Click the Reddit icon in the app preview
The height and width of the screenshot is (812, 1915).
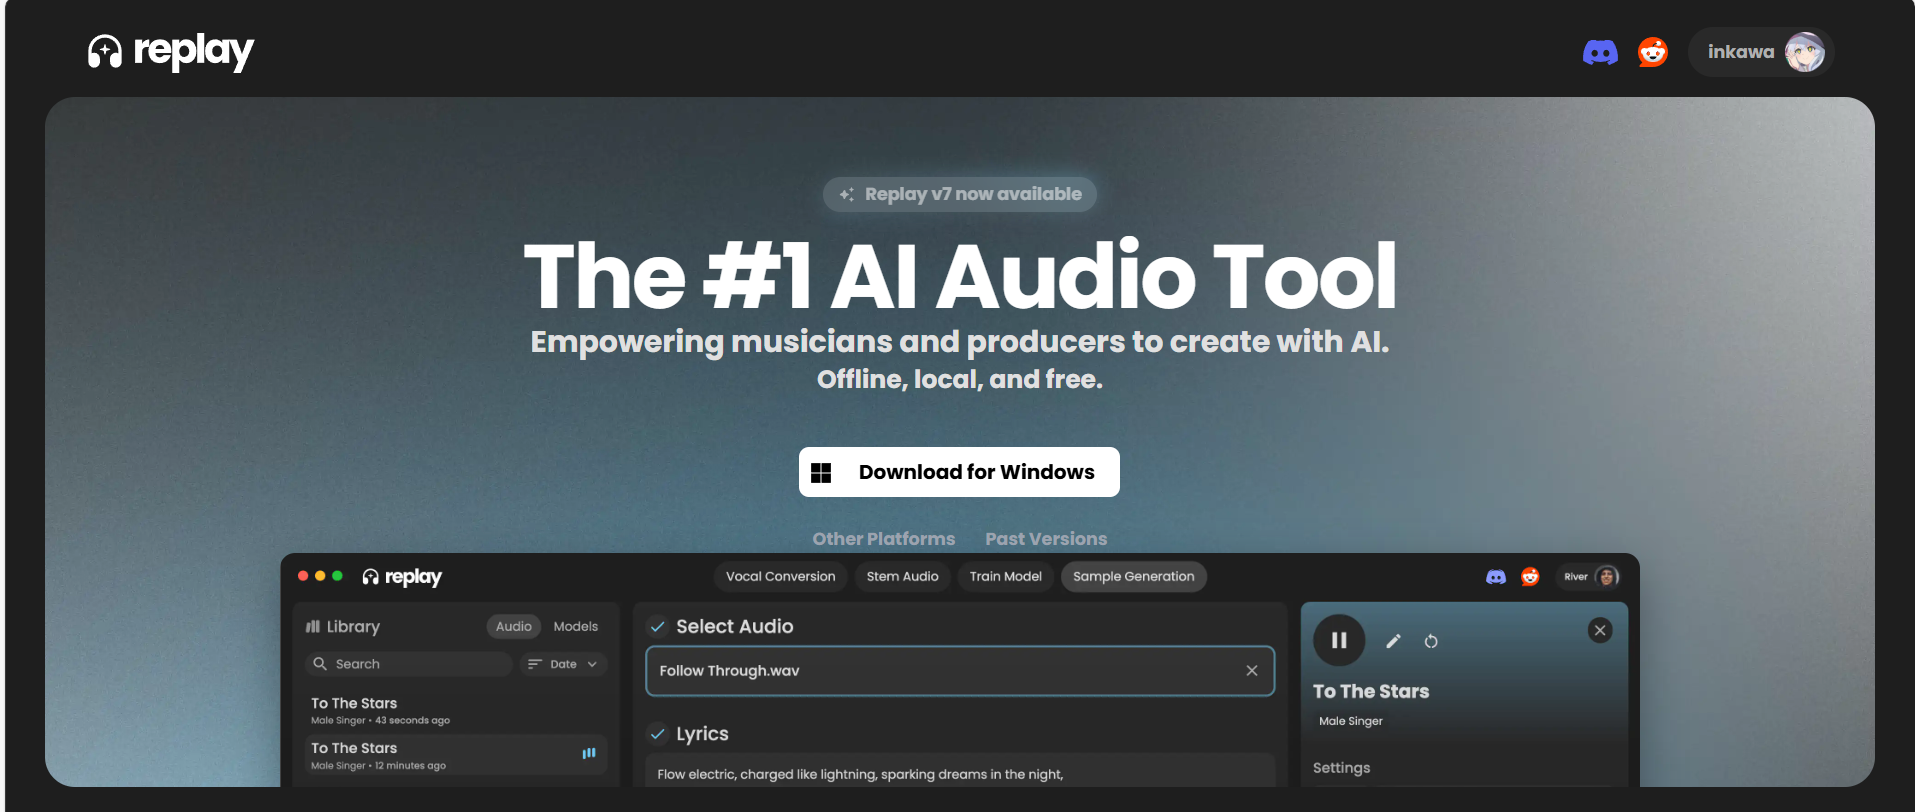coord(1530,577)
